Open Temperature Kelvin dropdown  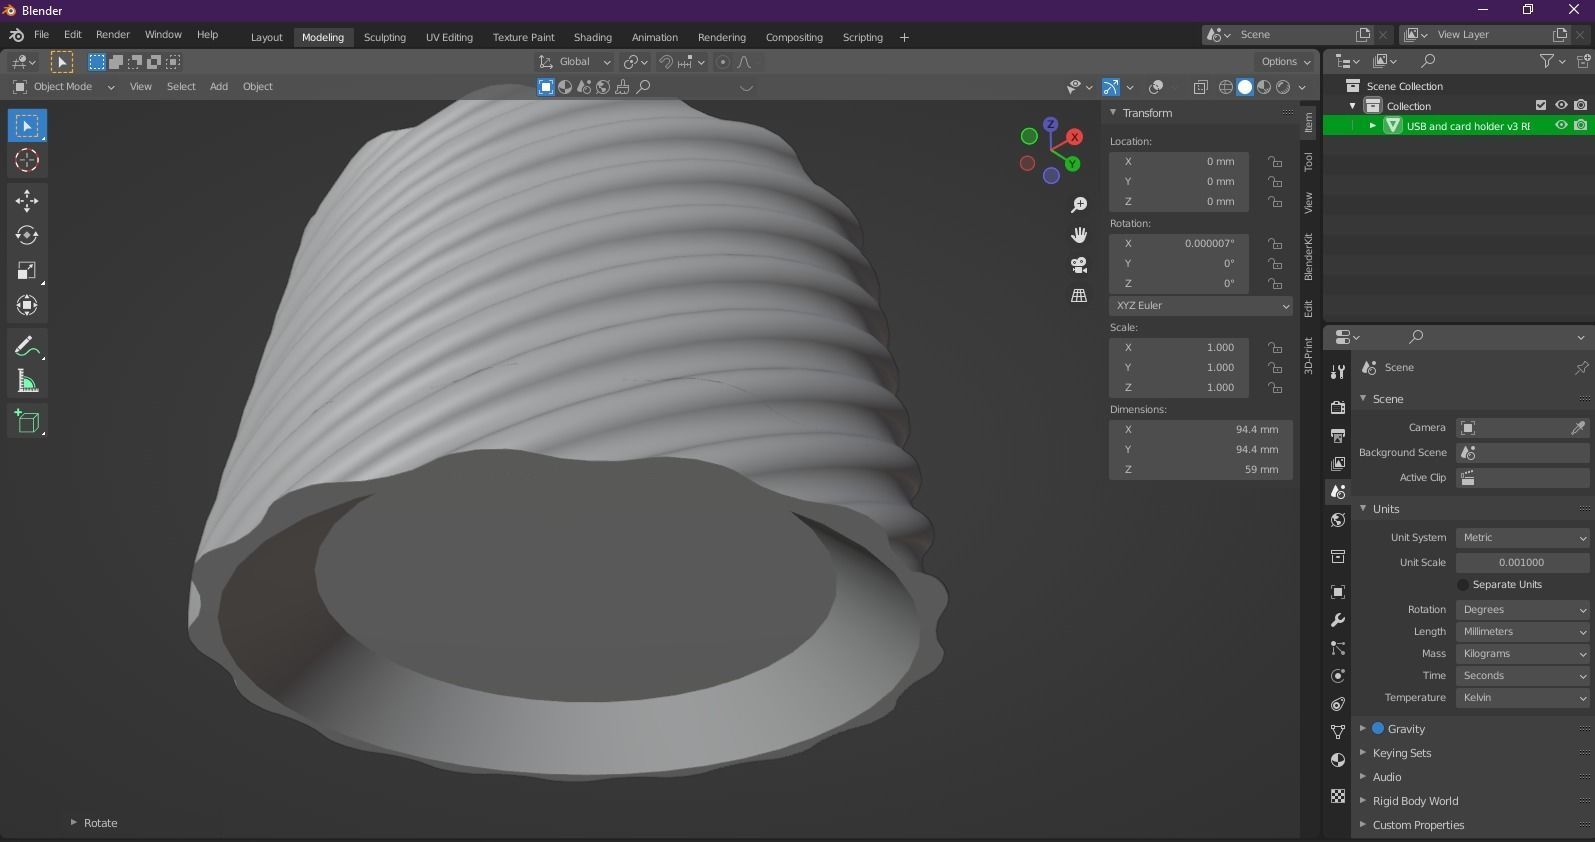(x=1522, y=698)
